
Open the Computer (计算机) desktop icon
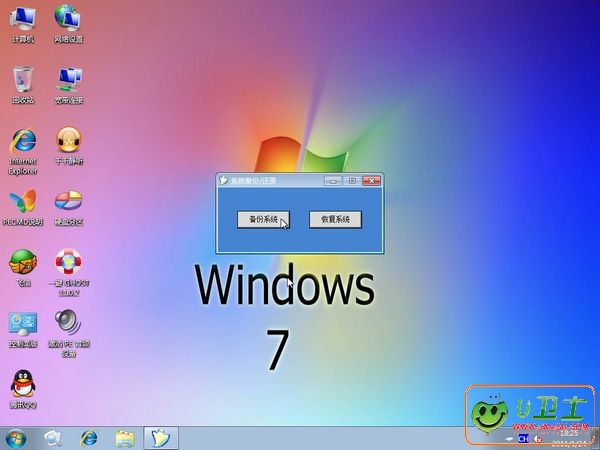point(22,19)
